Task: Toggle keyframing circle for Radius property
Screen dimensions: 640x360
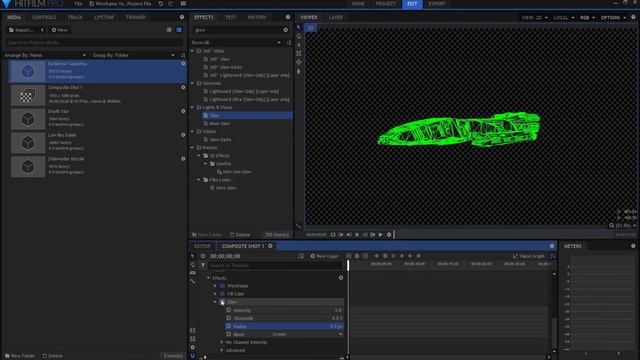Action: [229, 326]
